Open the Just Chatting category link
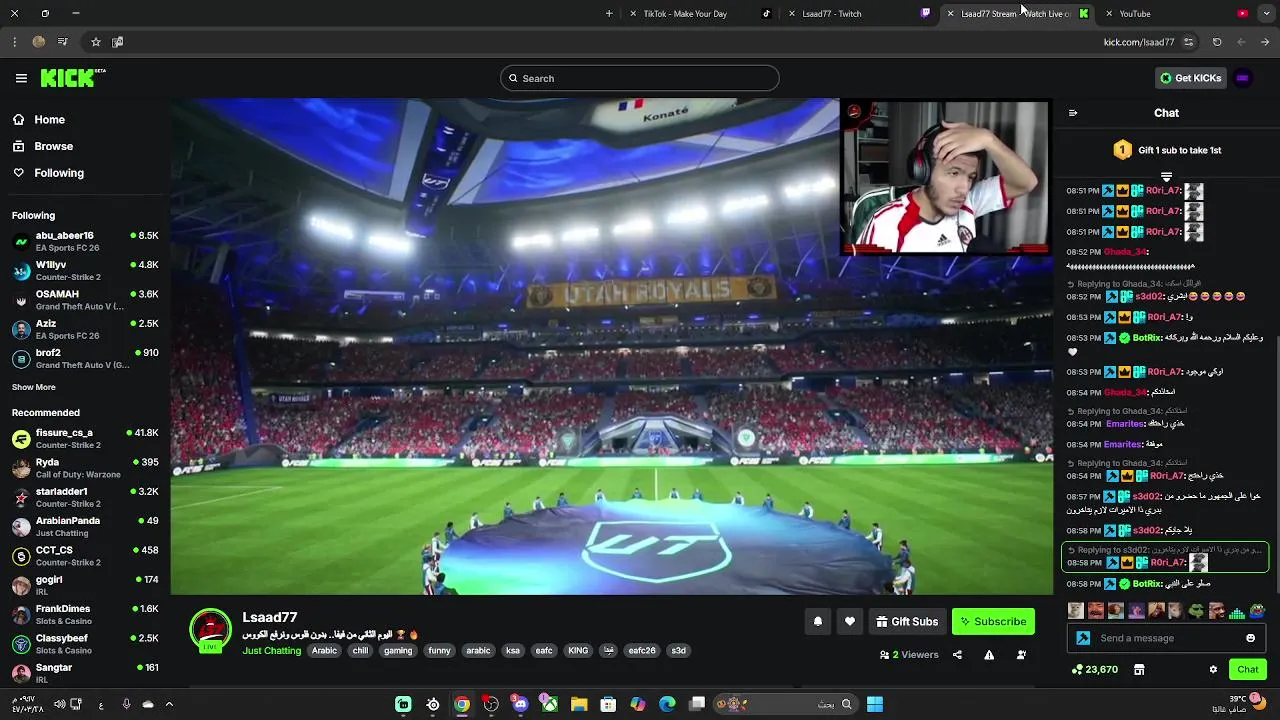Viewport: 1280px width, 720px height. click(x=271, y=651)
